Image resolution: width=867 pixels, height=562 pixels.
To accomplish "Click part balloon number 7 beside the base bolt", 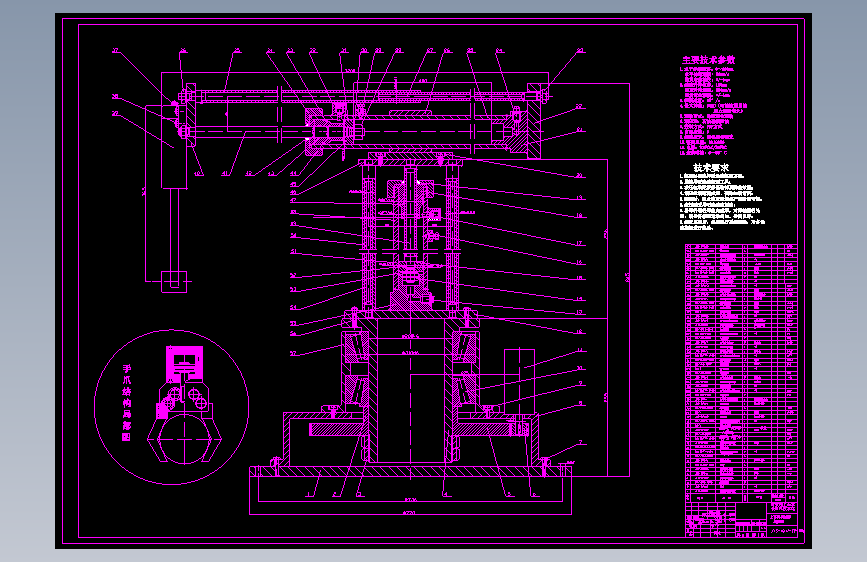I will coord(580,443).
